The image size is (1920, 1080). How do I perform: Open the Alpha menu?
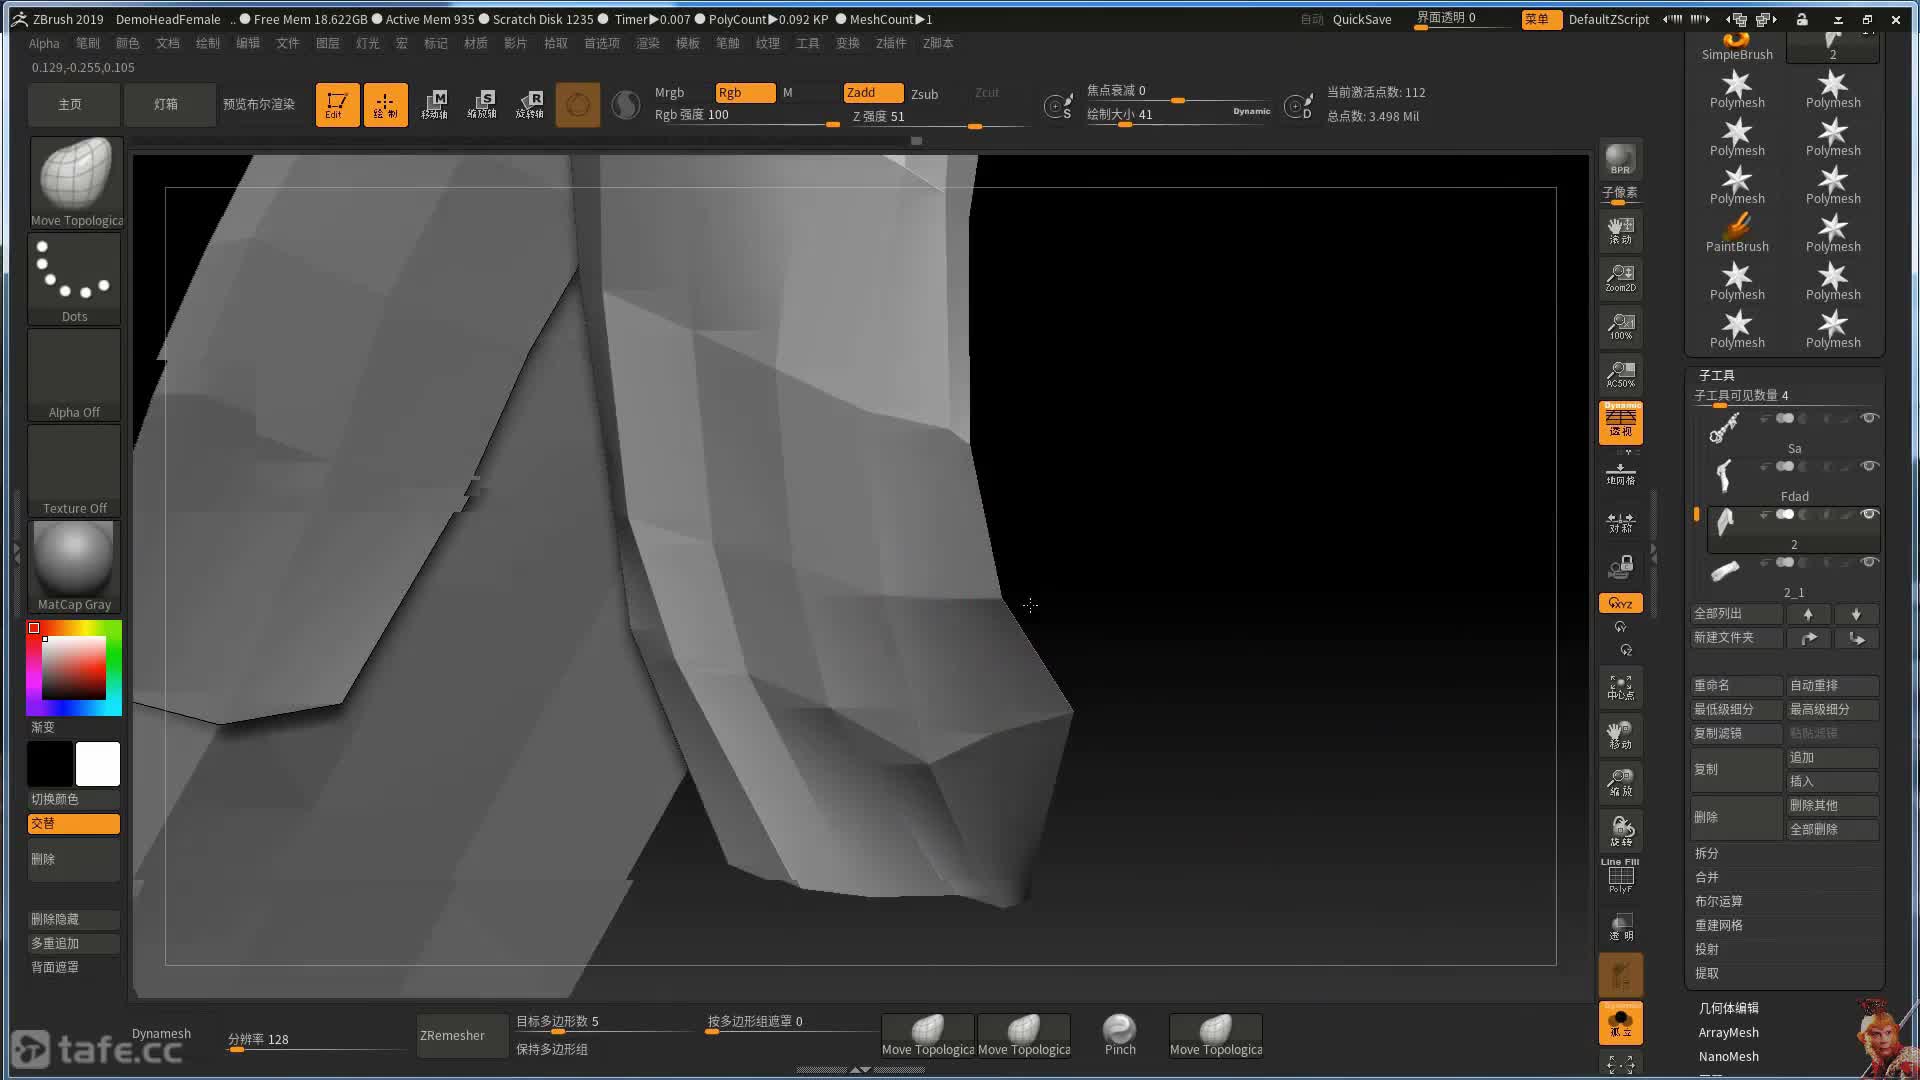coord(44,43)
